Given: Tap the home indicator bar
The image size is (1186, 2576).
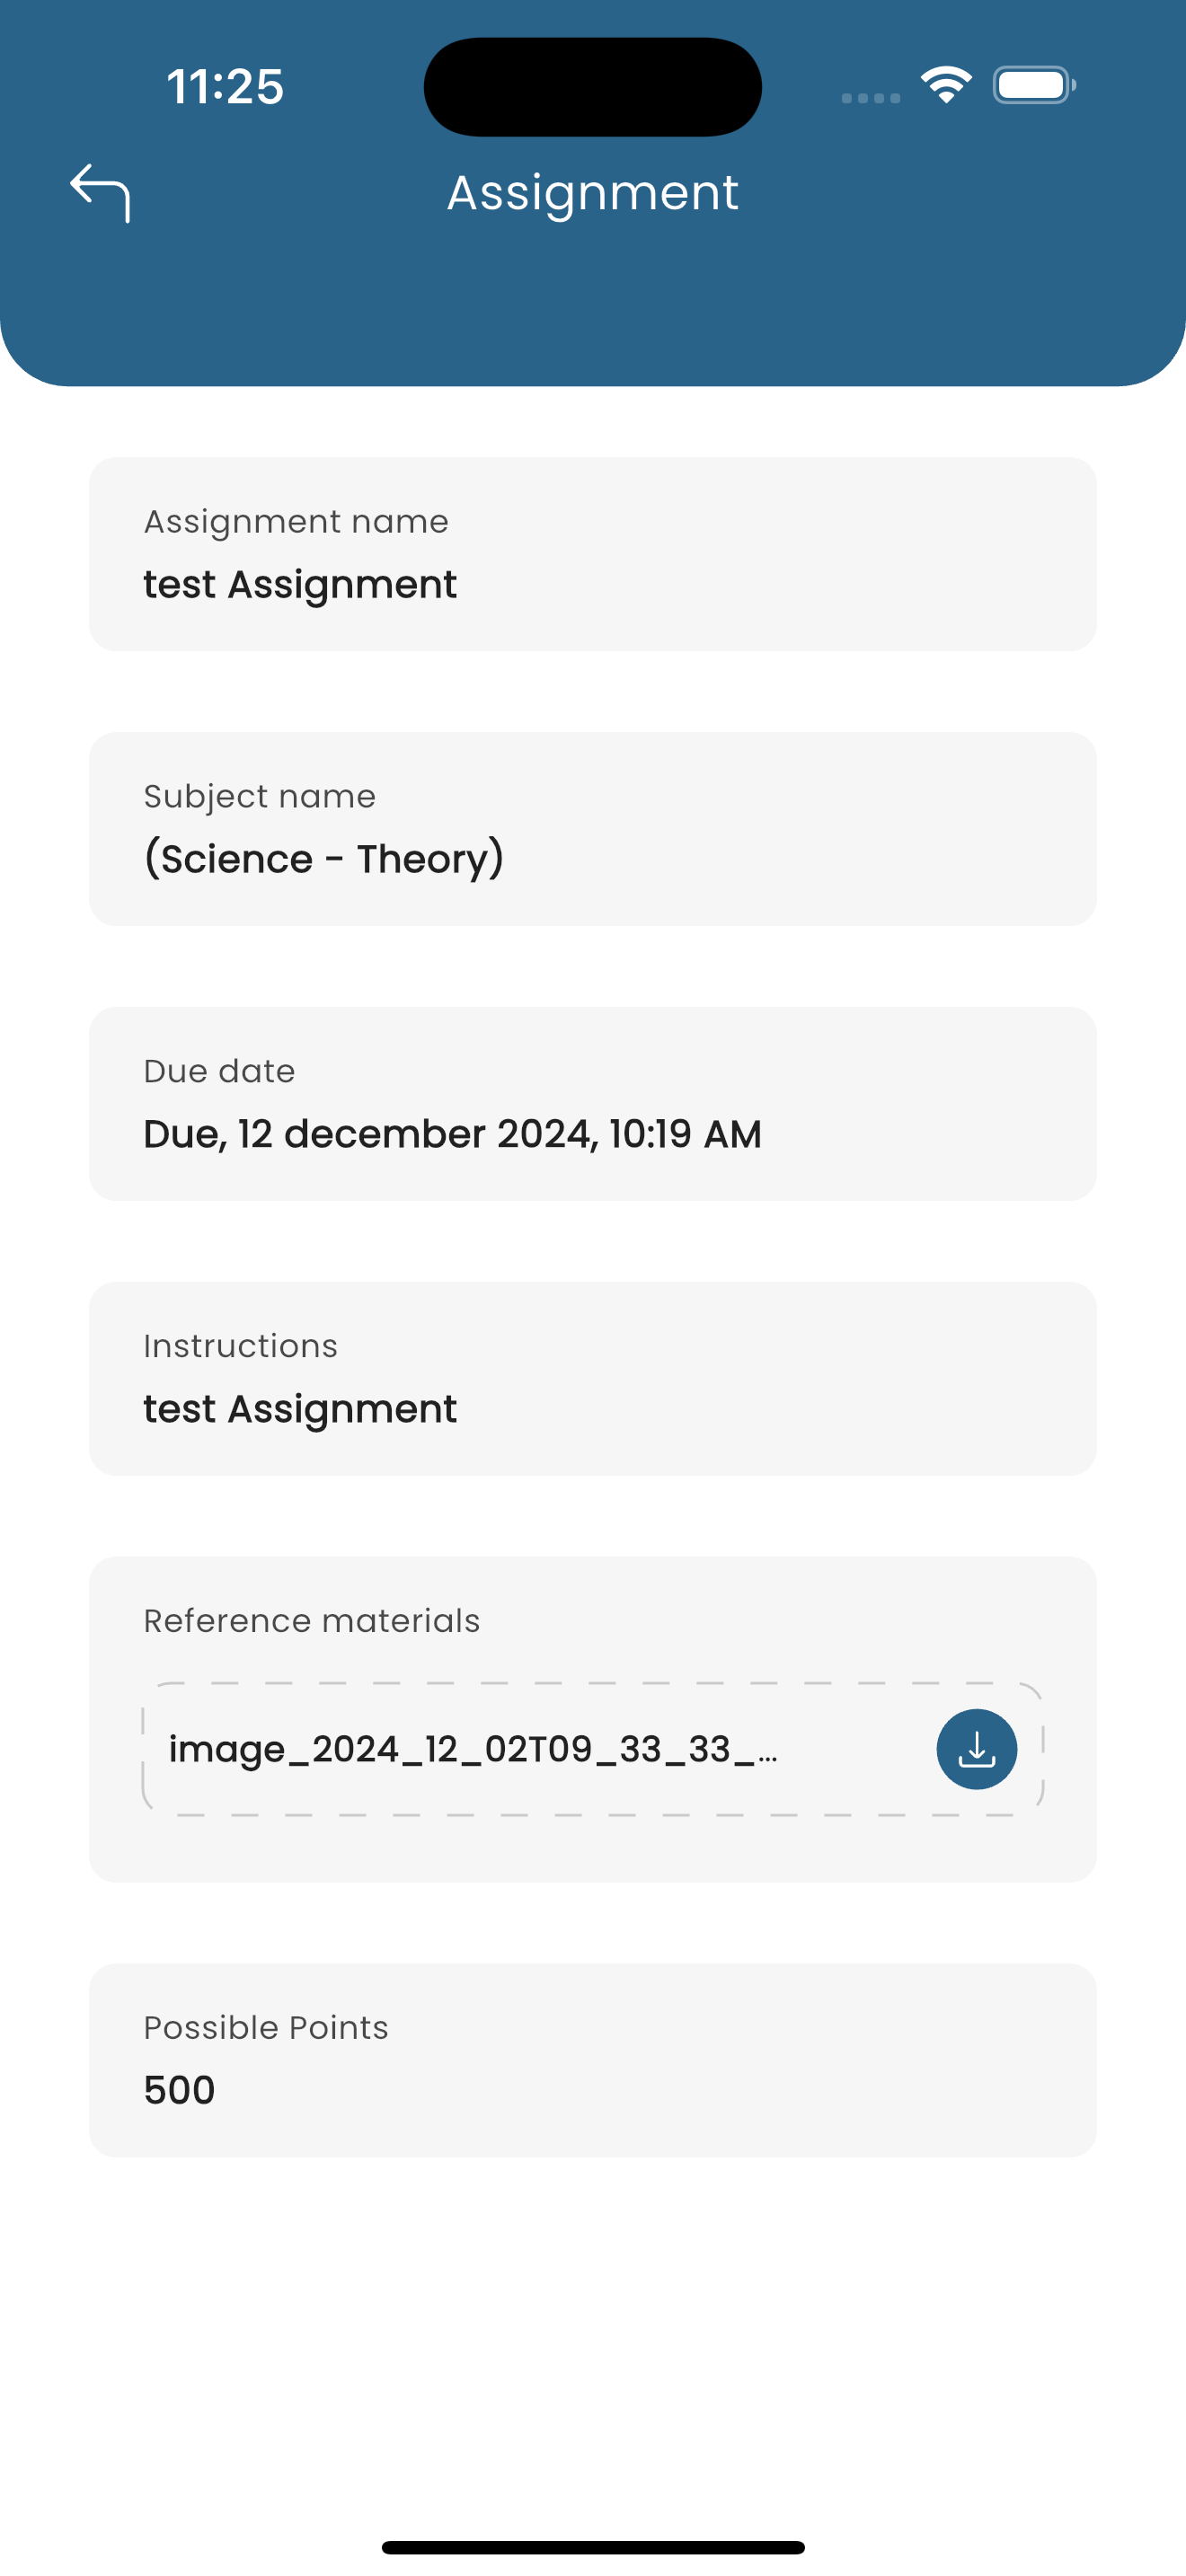Looking at the screenshot, I should [593, 2547].
